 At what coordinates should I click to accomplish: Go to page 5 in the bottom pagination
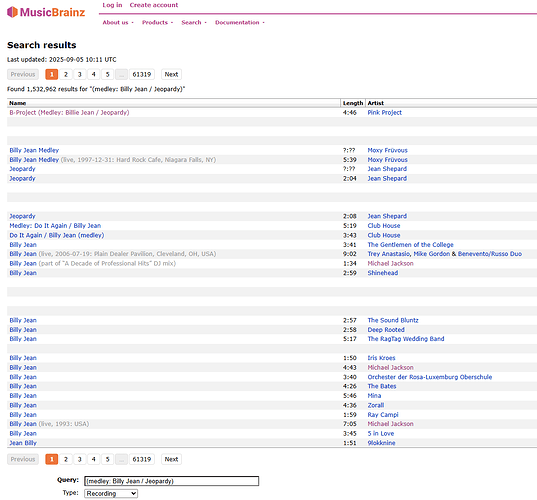(108, 459)
